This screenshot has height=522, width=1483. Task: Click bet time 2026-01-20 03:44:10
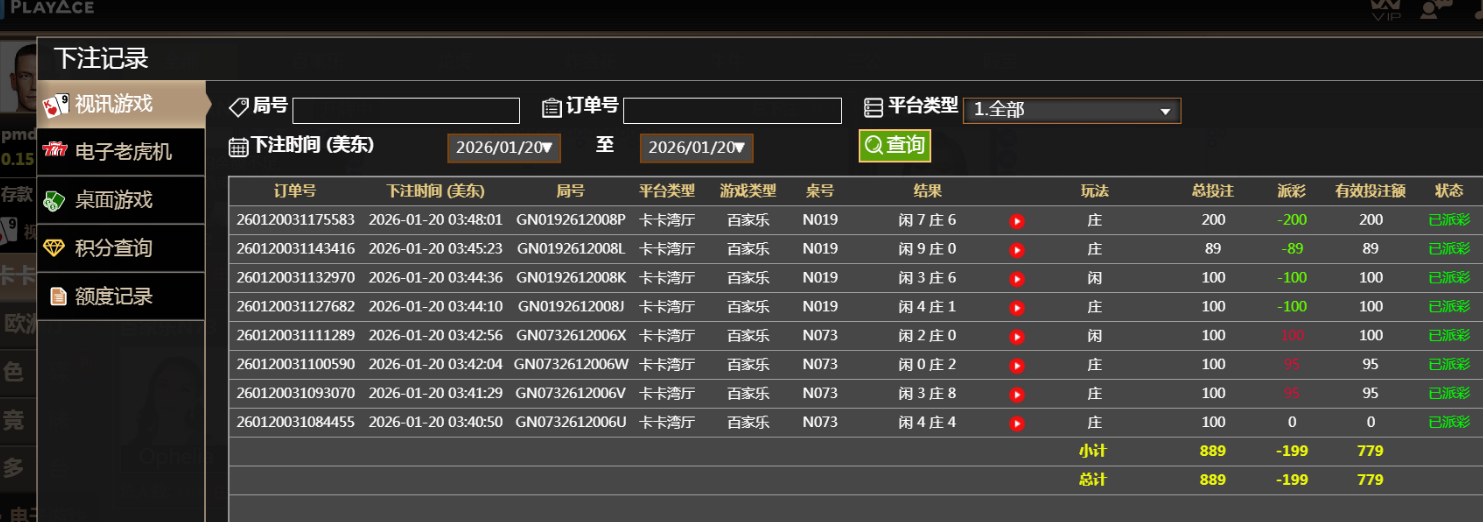[435, 307]
